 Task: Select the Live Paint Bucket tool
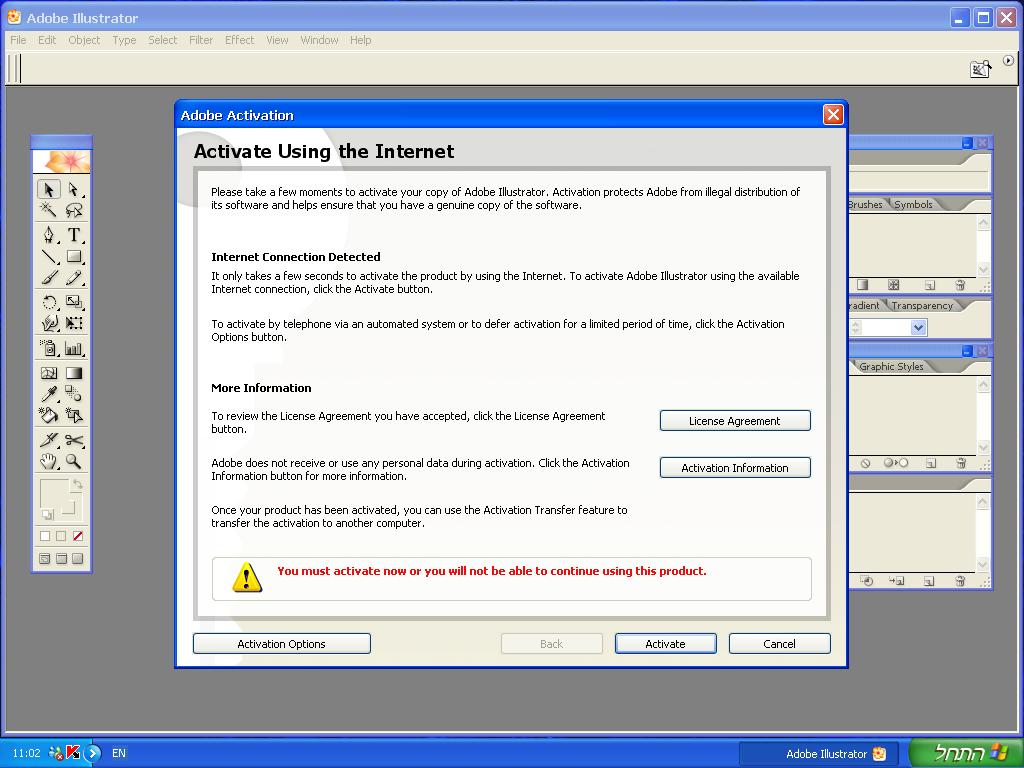(x=48, y=415)
